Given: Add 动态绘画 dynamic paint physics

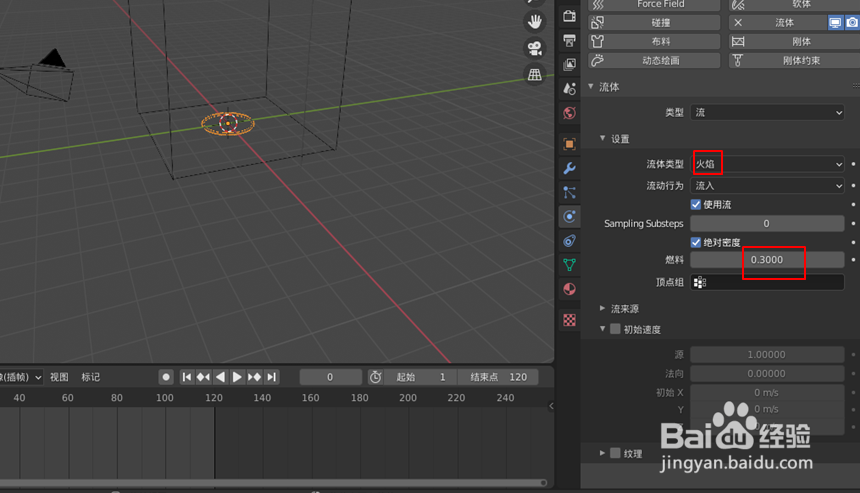Looking at the screenshot, I should pyautogui.click(x=654, y=60).
